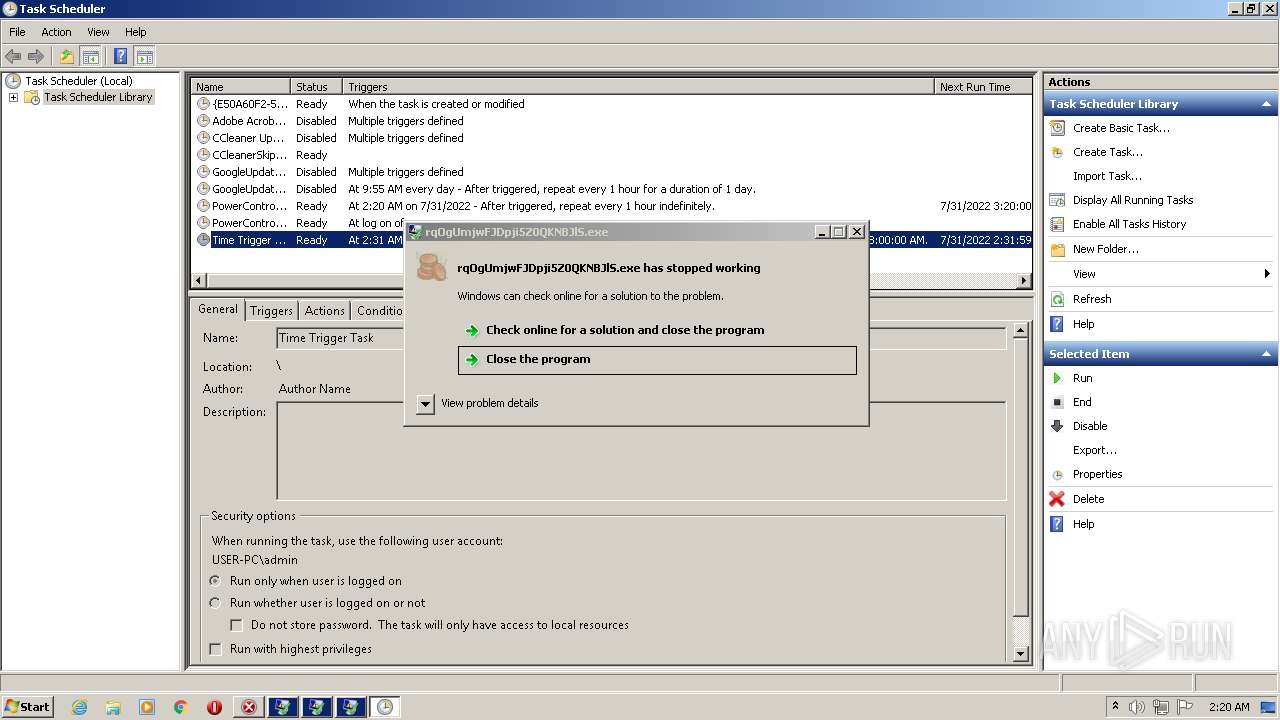1280x720 pixels.
Task: Collapse the Selected Item section
Action: coord(1267,354)
